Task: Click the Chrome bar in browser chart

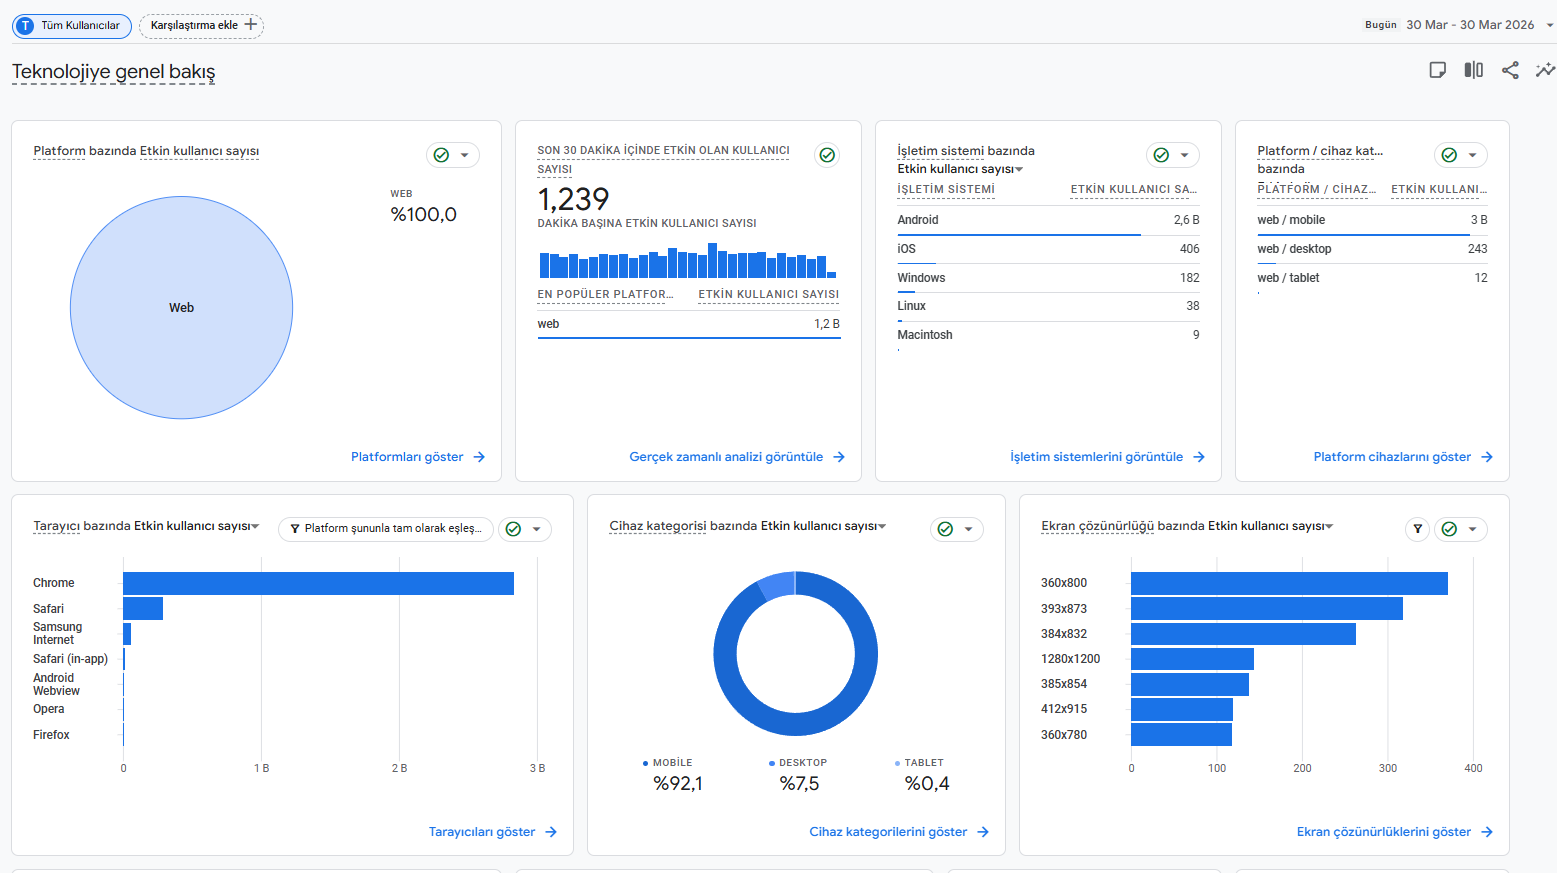Action: click(318, 583)
